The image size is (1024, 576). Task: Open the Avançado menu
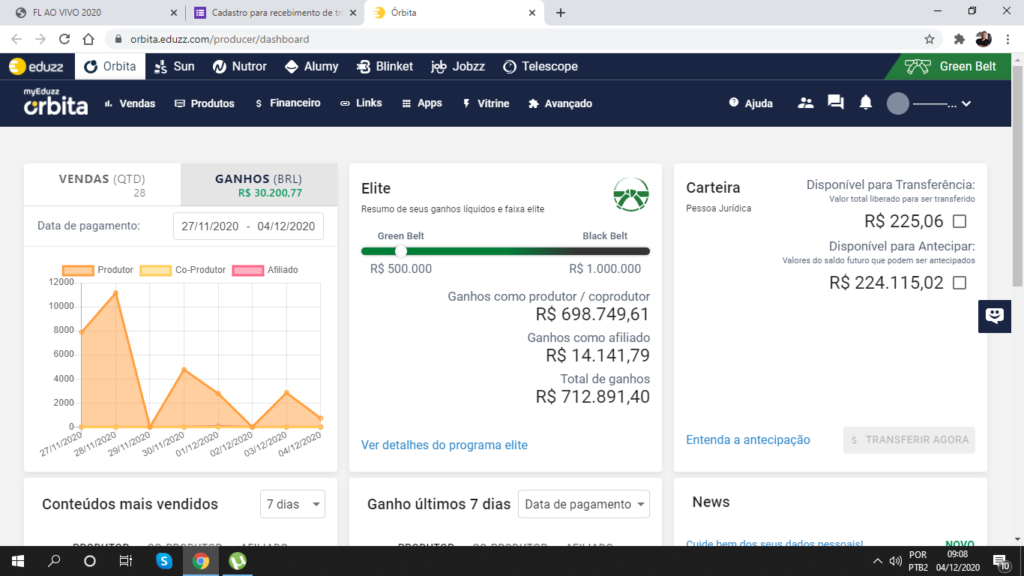560,103
